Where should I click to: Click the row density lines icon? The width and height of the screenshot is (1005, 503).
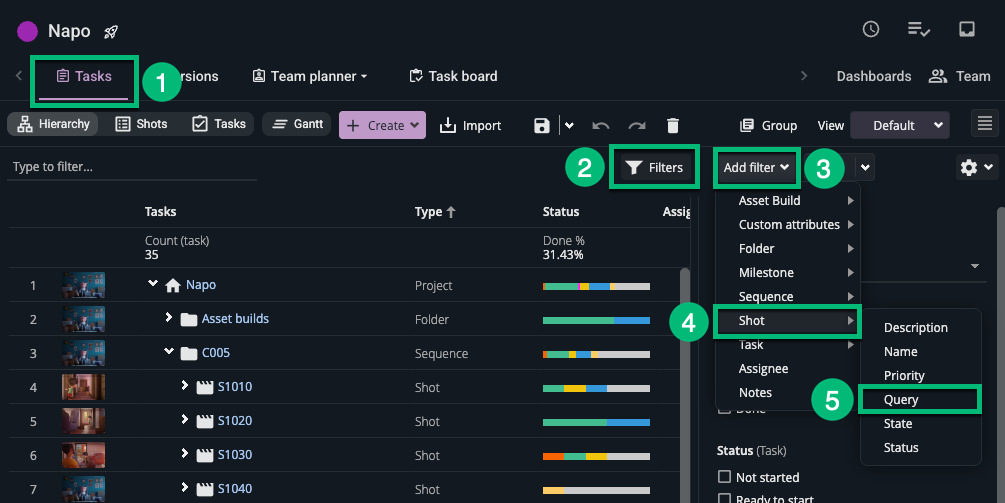[x=985, y=122]
